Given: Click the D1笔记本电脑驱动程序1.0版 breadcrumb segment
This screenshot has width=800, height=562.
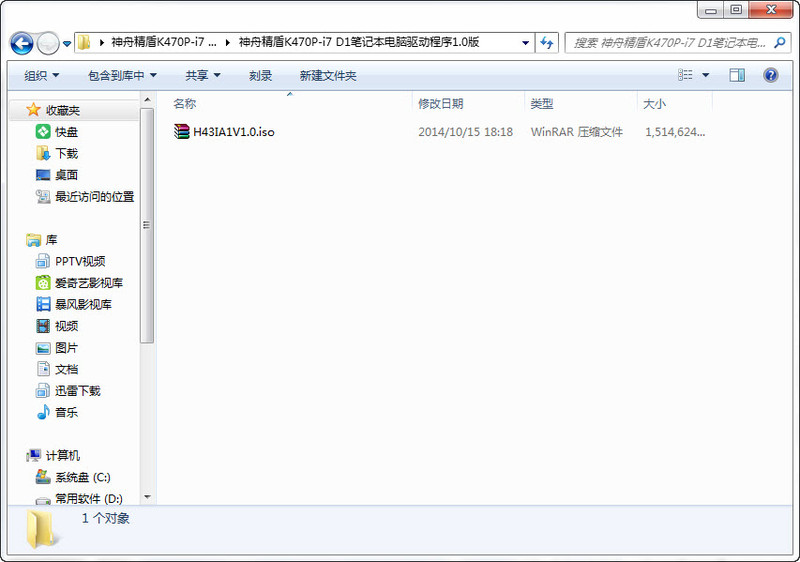Looking at the screenshot, I should [359, 42].
